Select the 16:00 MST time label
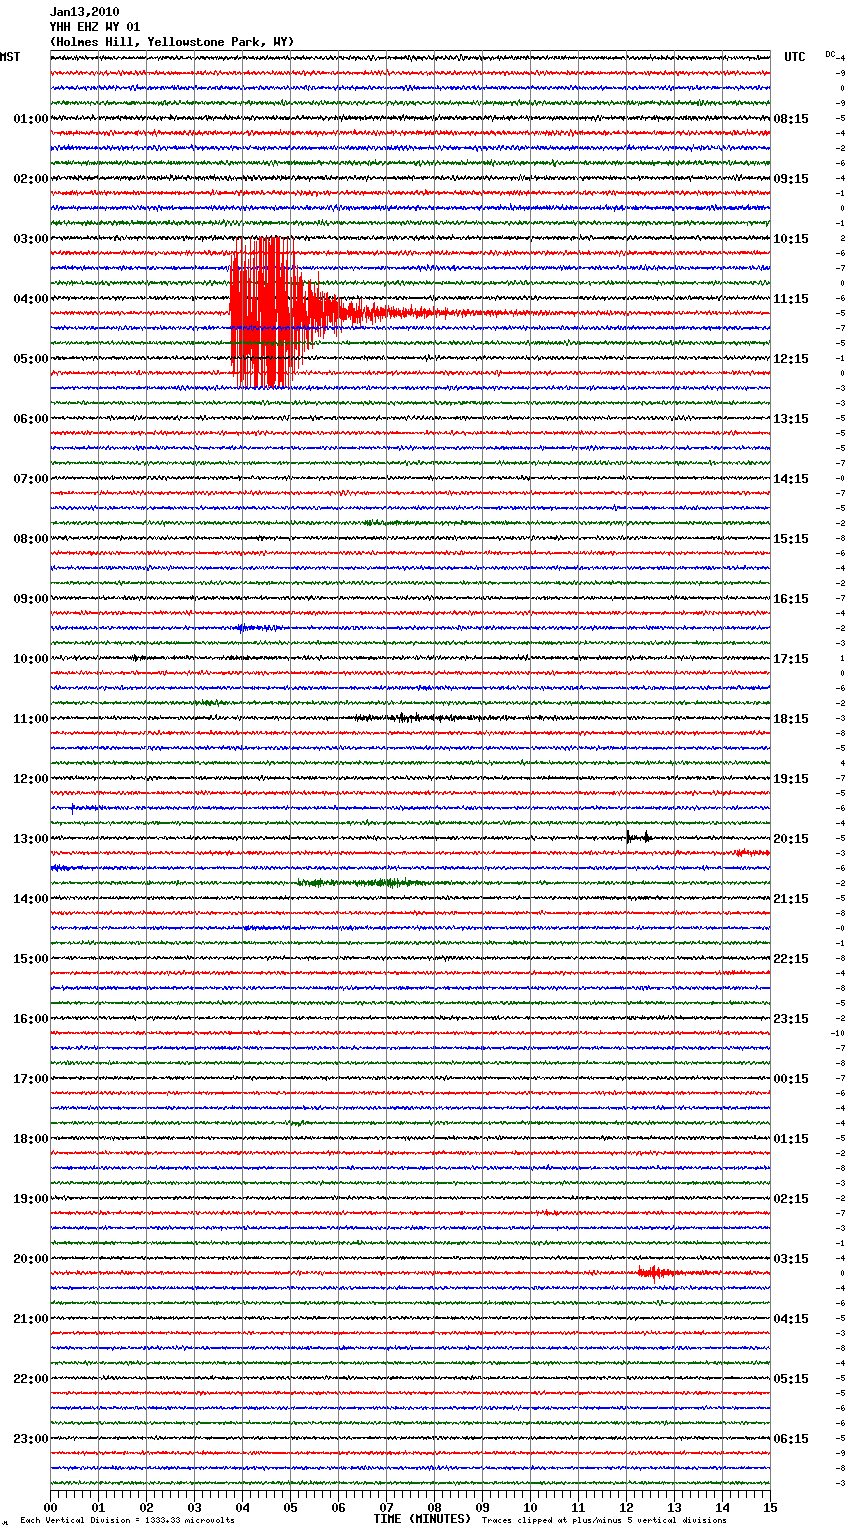Screen dimensions: 850x1534 [31, 1019]
